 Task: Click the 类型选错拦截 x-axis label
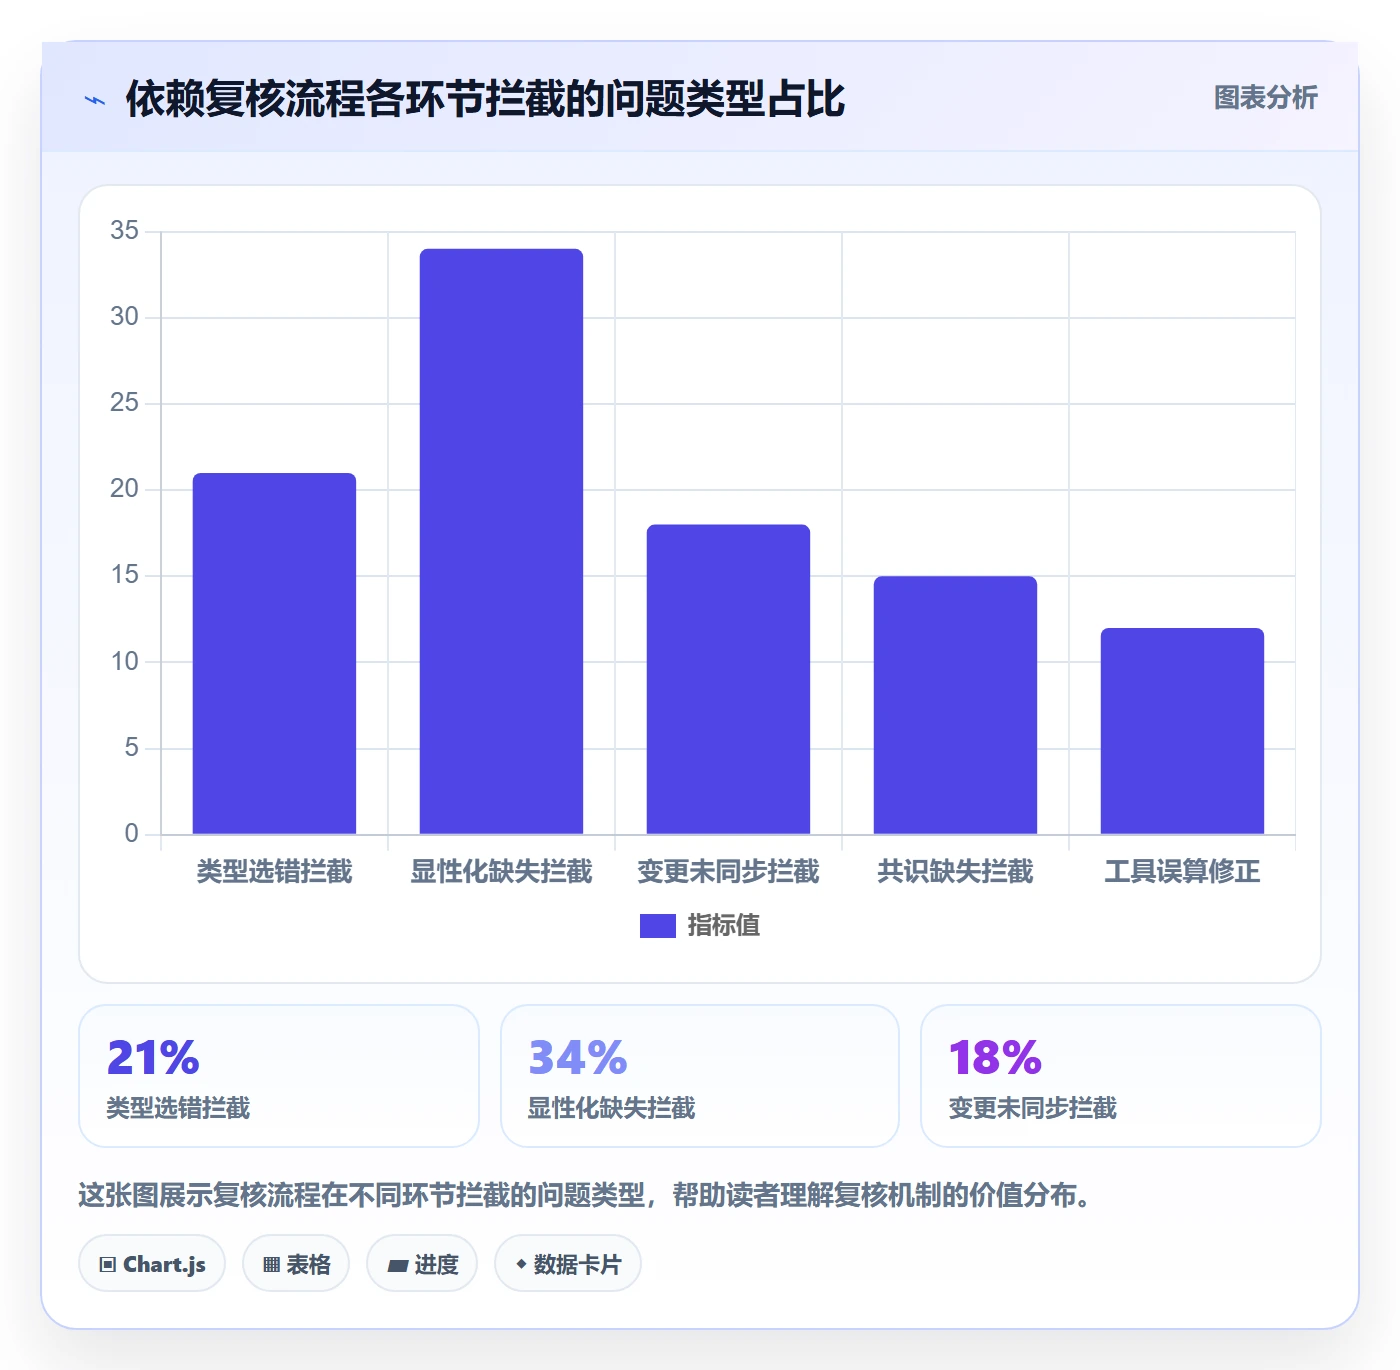pos(274,872)
